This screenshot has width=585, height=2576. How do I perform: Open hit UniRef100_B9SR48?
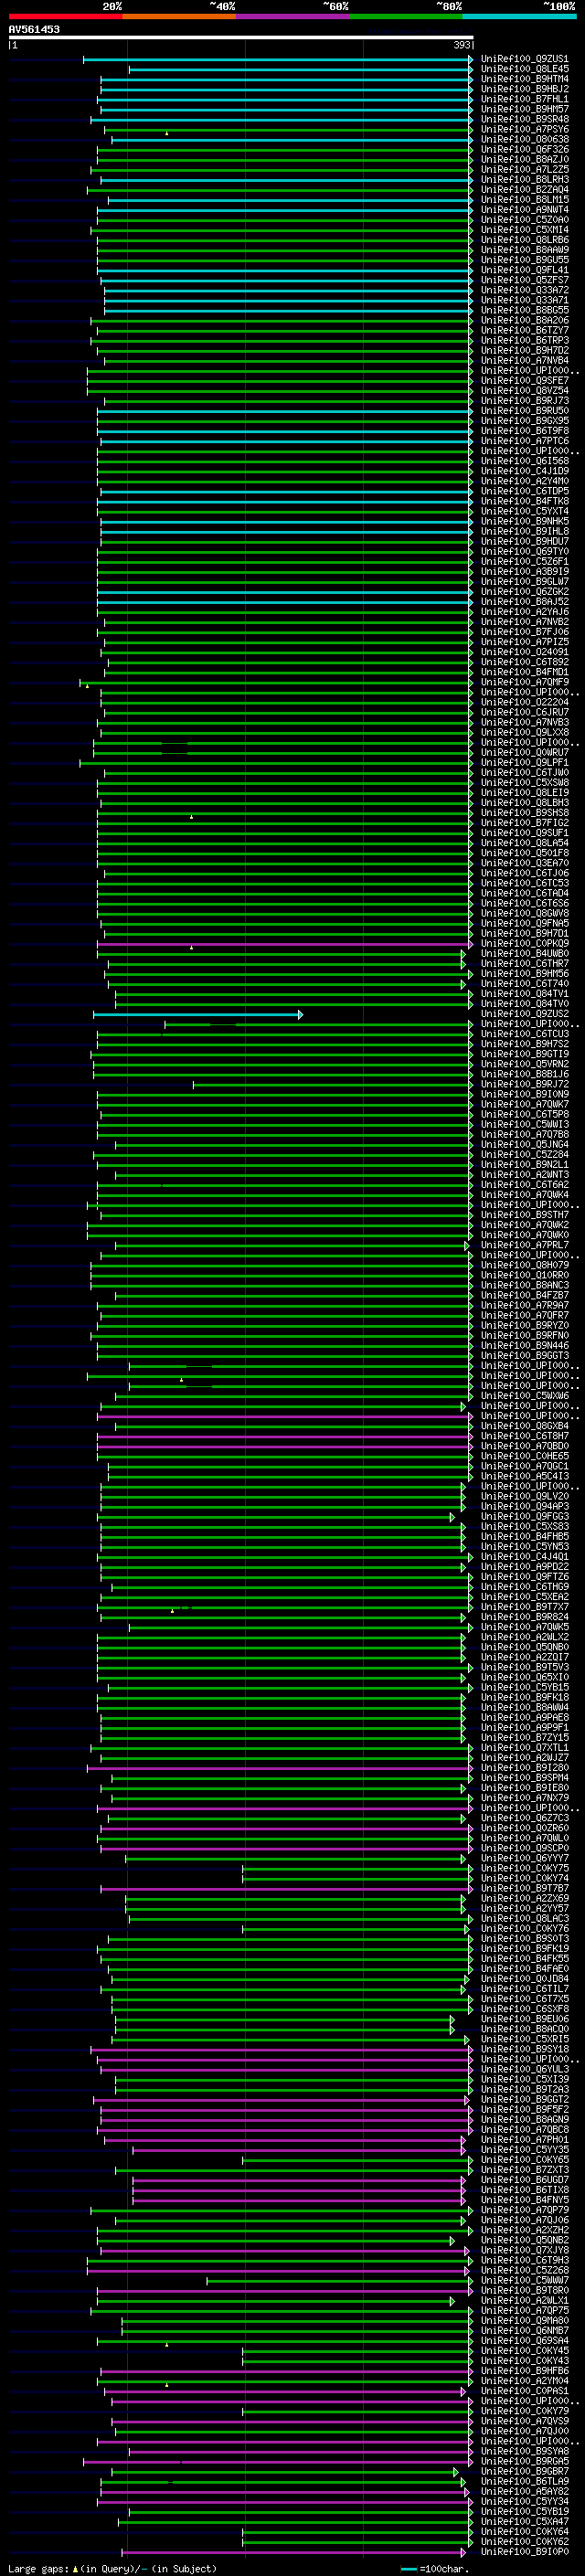coord(524,120)
